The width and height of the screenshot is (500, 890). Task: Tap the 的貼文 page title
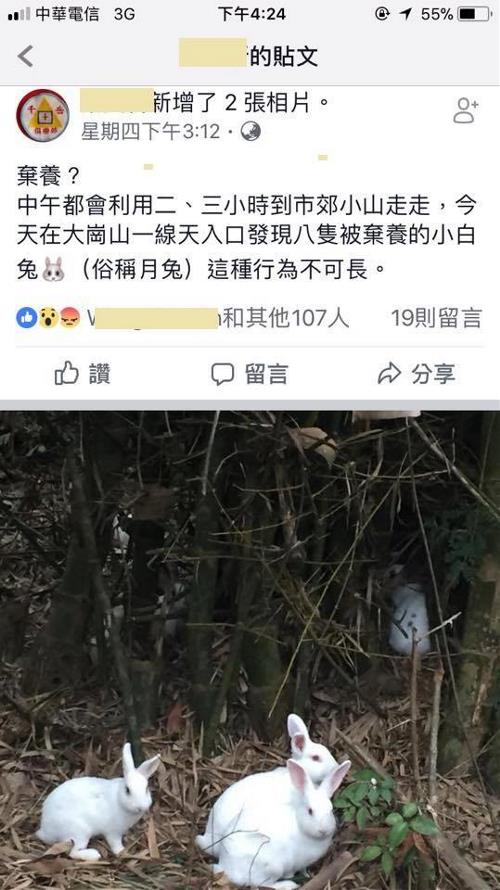point(284,56)
